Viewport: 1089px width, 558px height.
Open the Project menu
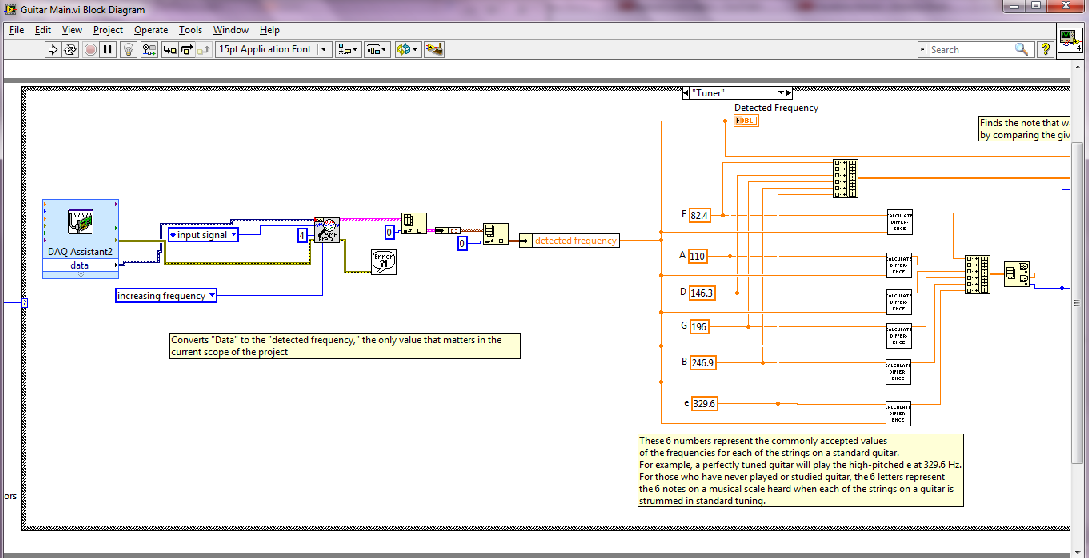coord(108,30)
